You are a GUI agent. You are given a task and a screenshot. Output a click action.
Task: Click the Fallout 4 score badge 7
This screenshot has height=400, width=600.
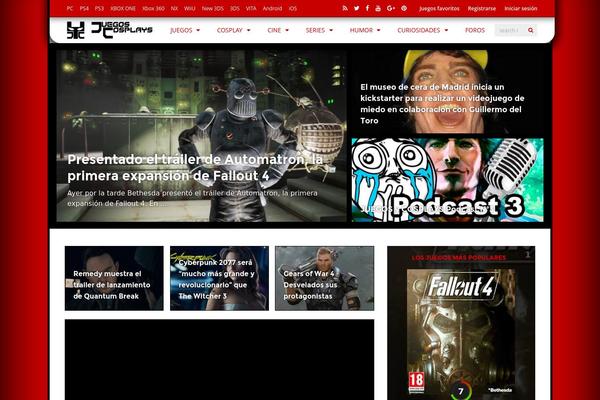pyautogui.click(x=461, y=391)
